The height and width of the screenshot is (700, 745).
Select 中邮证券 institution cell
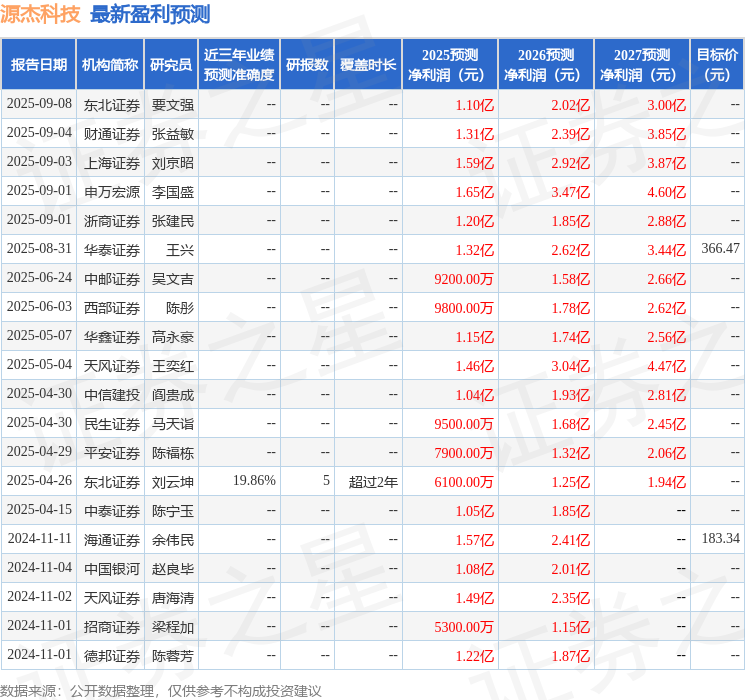112,279
